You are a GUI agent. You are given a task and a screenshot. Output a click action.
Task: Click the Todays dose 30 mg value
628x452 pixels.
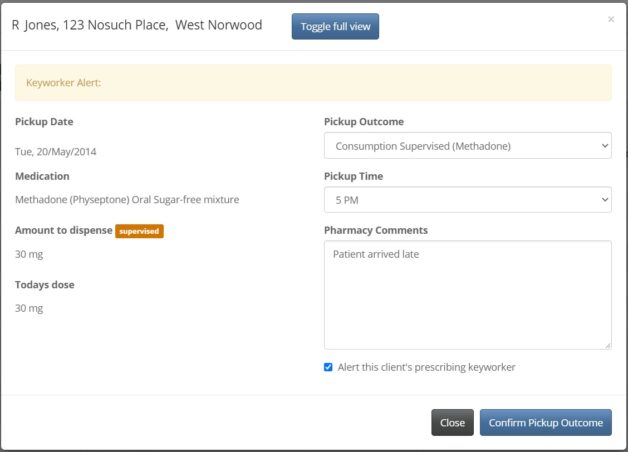(x=29, y=308)
